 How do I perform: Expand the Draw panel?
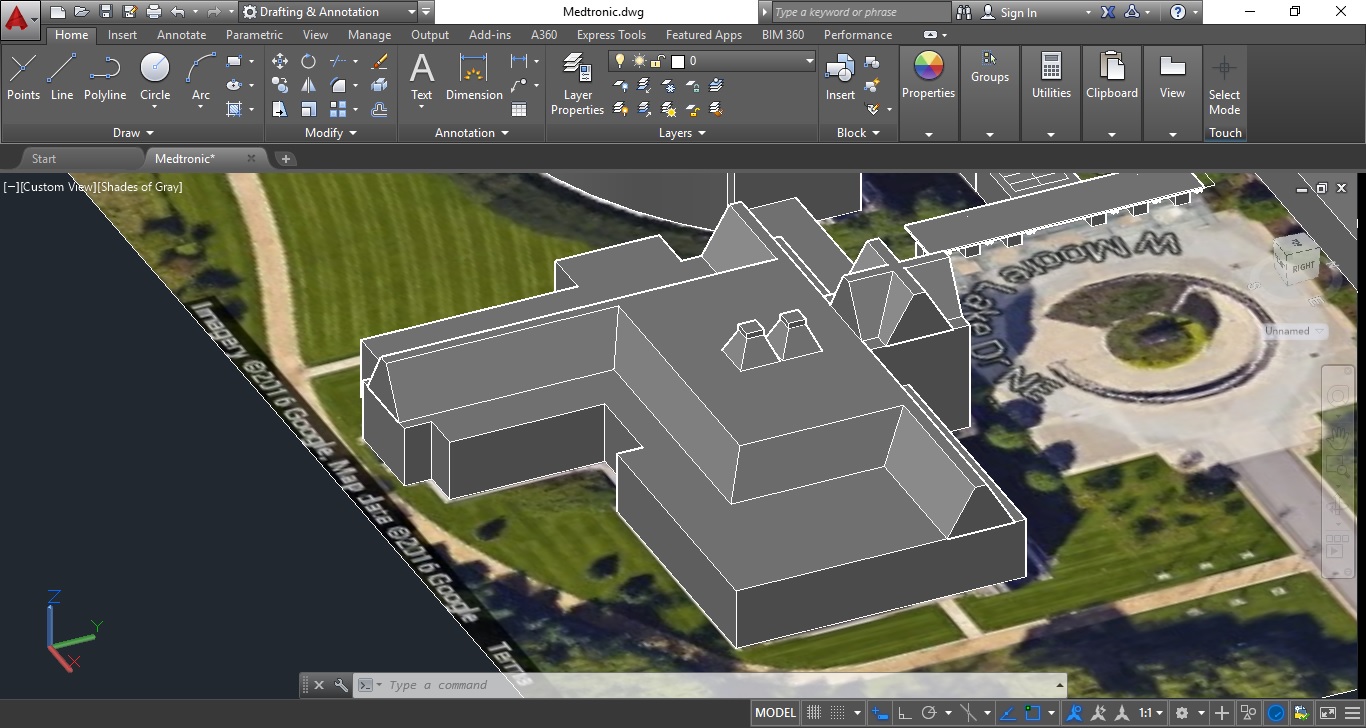tap(133, 132)
